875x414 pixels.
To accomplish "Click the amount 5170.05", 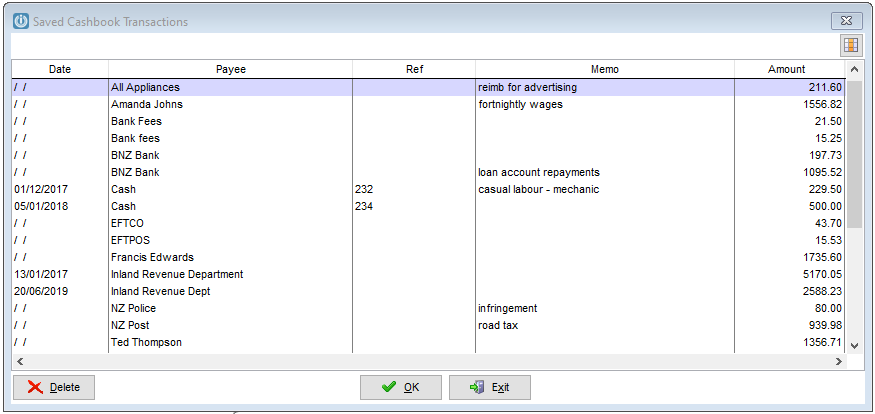I will [825, 274].
